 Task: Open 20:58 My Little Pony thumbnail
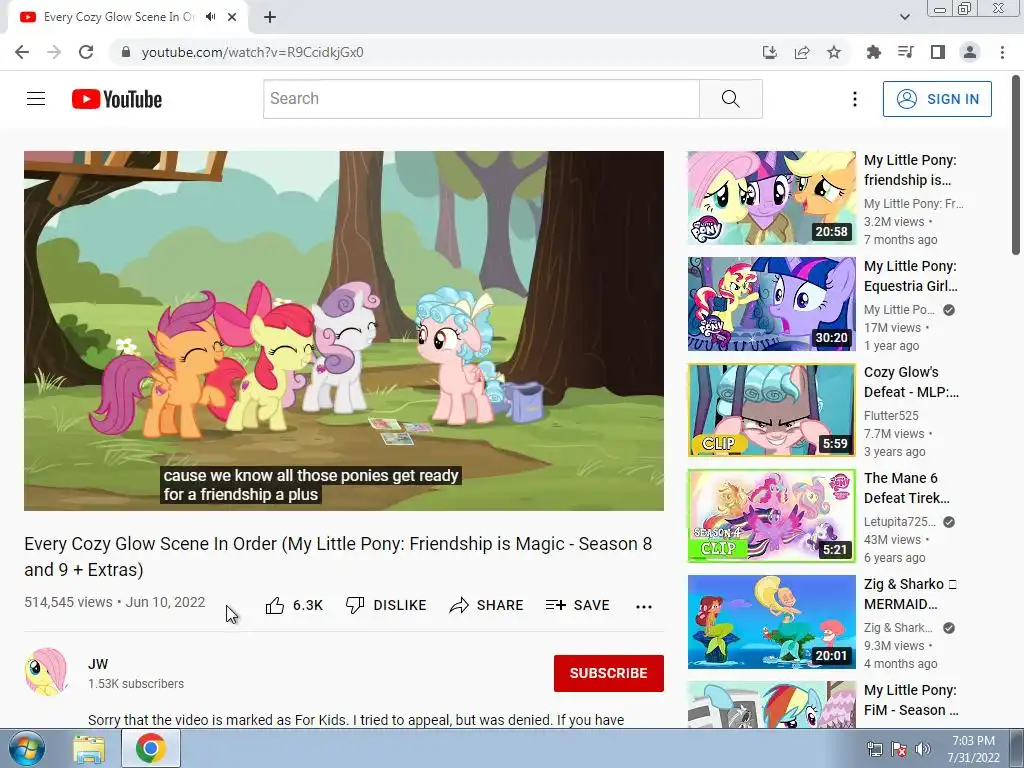point(771,198)
